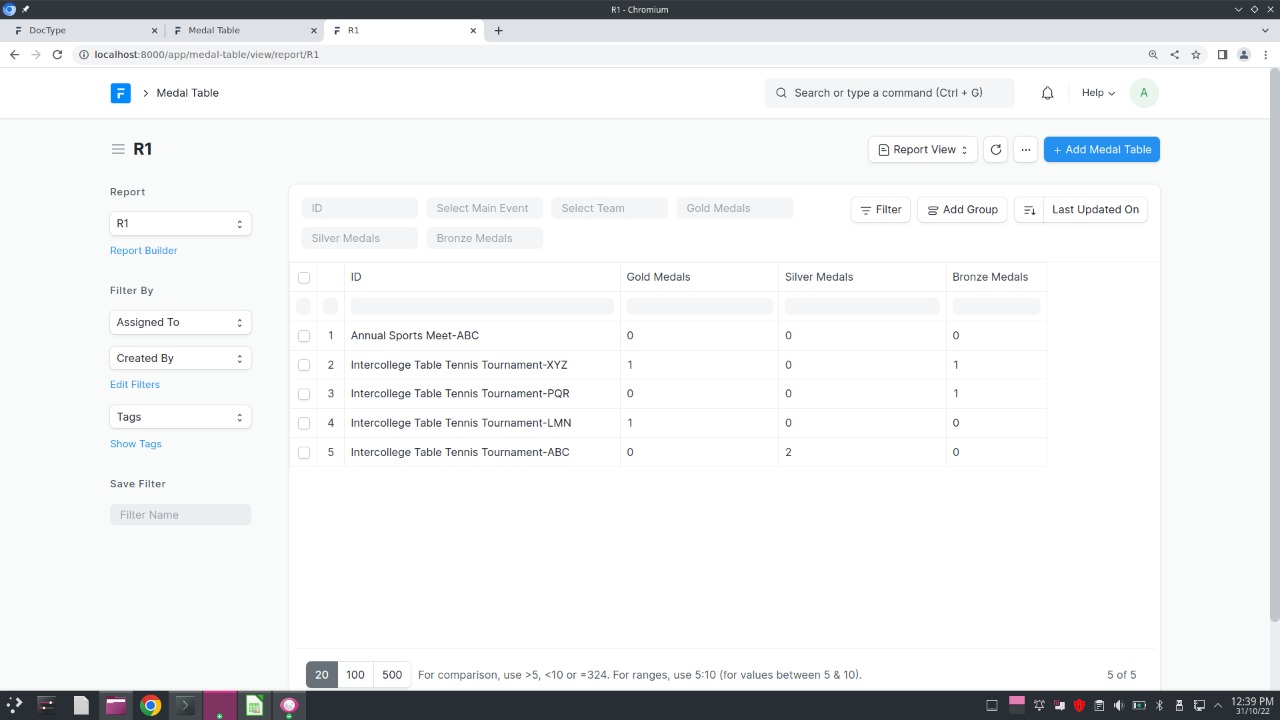Toggle sort direction icon
This screenshot has width=1280, height=720.
point(1029,210)
